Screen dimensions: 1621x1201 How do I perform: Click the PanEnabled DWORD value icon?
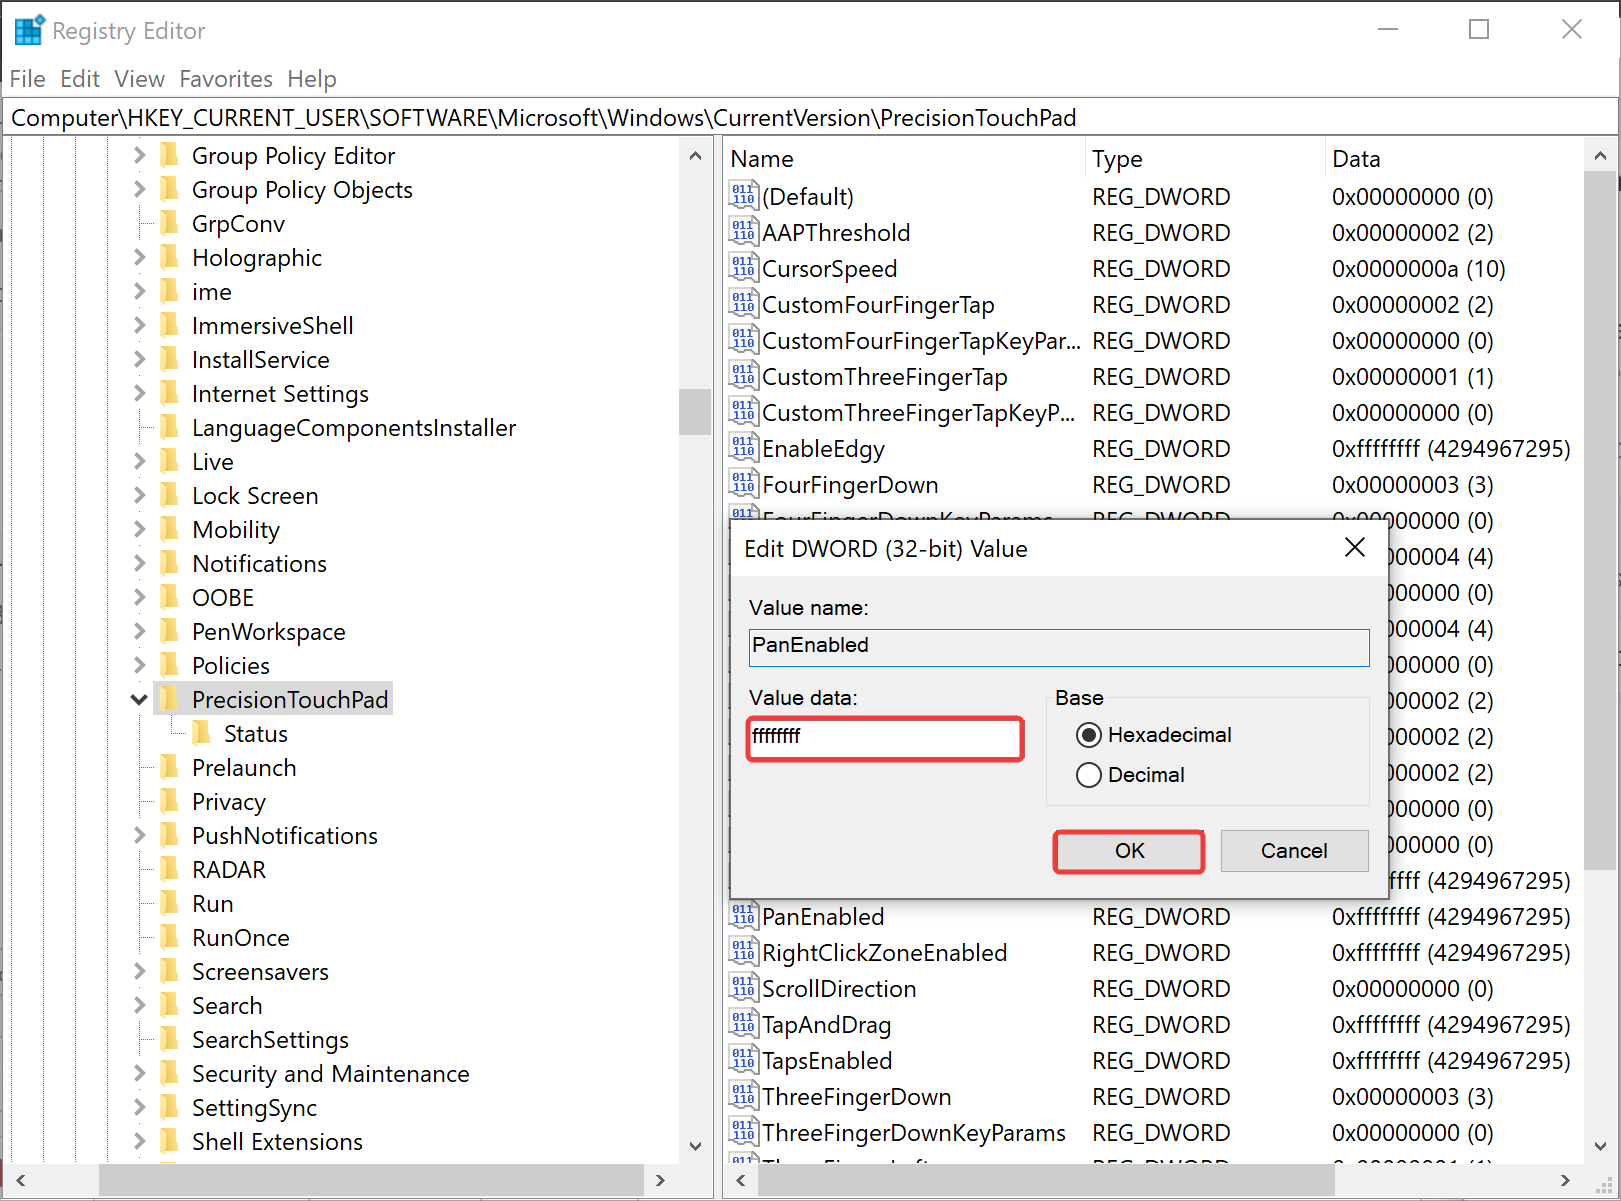tap(743, 916)
